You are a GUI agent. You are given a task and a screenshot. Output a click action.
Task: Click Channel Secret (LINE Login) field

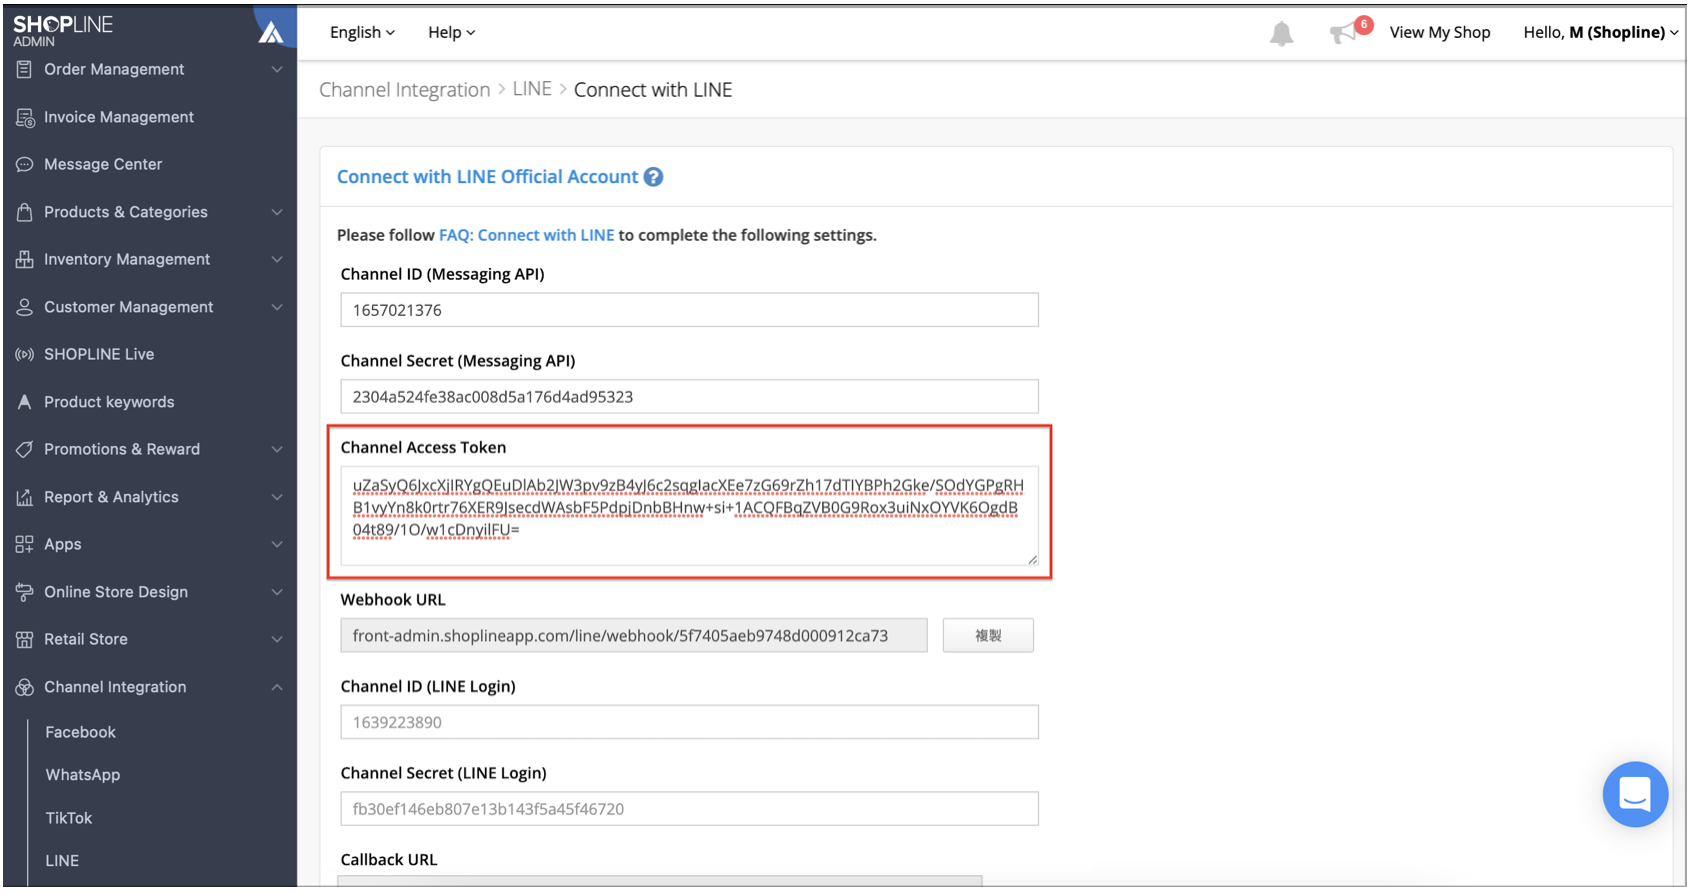coord(689,809)
